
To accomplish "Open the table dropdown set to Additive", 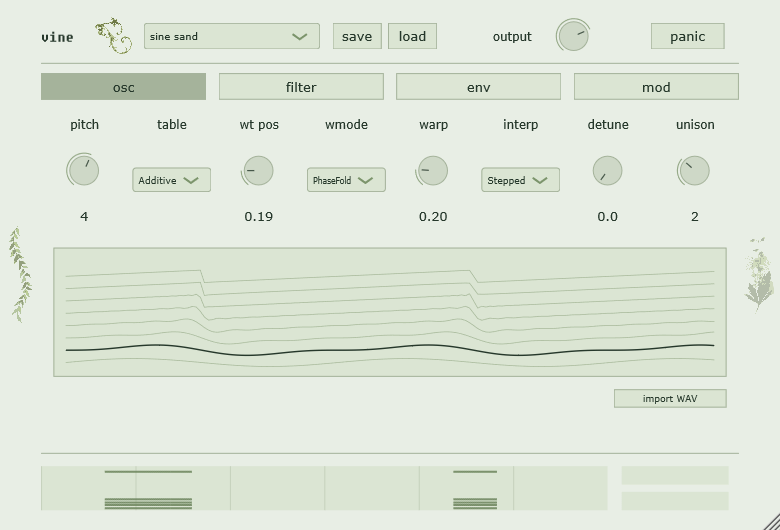I will [172, 180].
